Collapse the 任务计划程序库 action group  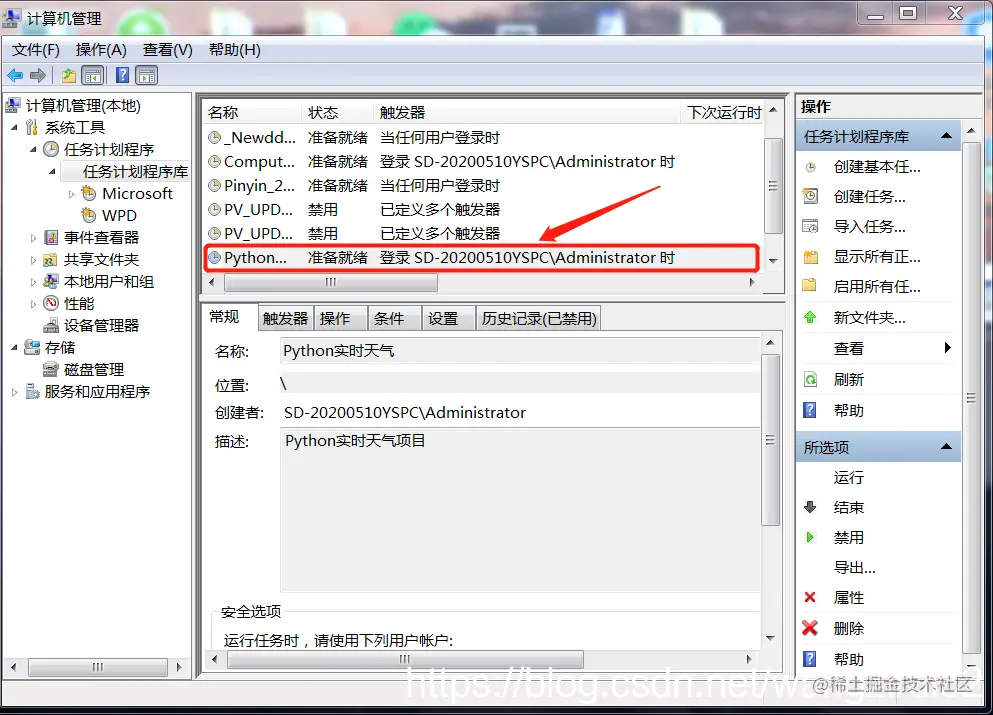[x=946, y=135]
